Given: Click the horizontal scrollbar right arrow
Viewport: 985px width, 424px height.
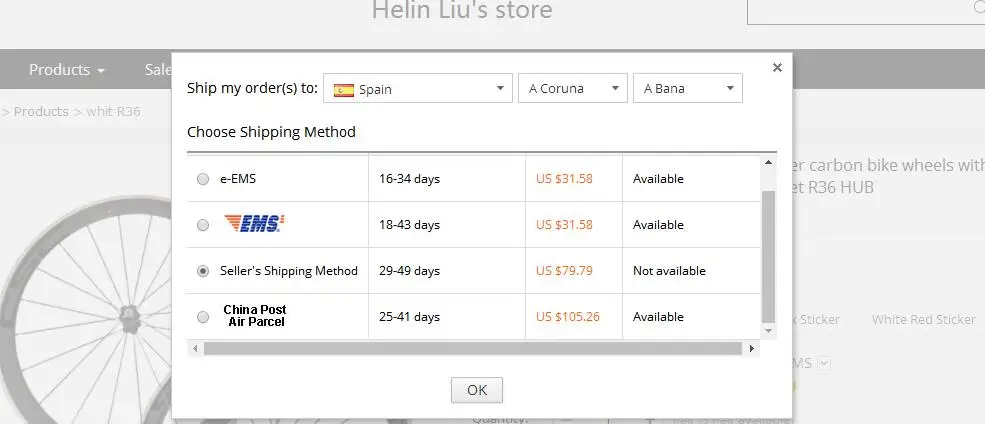Looking at the screenshot, I should [752, 348].
